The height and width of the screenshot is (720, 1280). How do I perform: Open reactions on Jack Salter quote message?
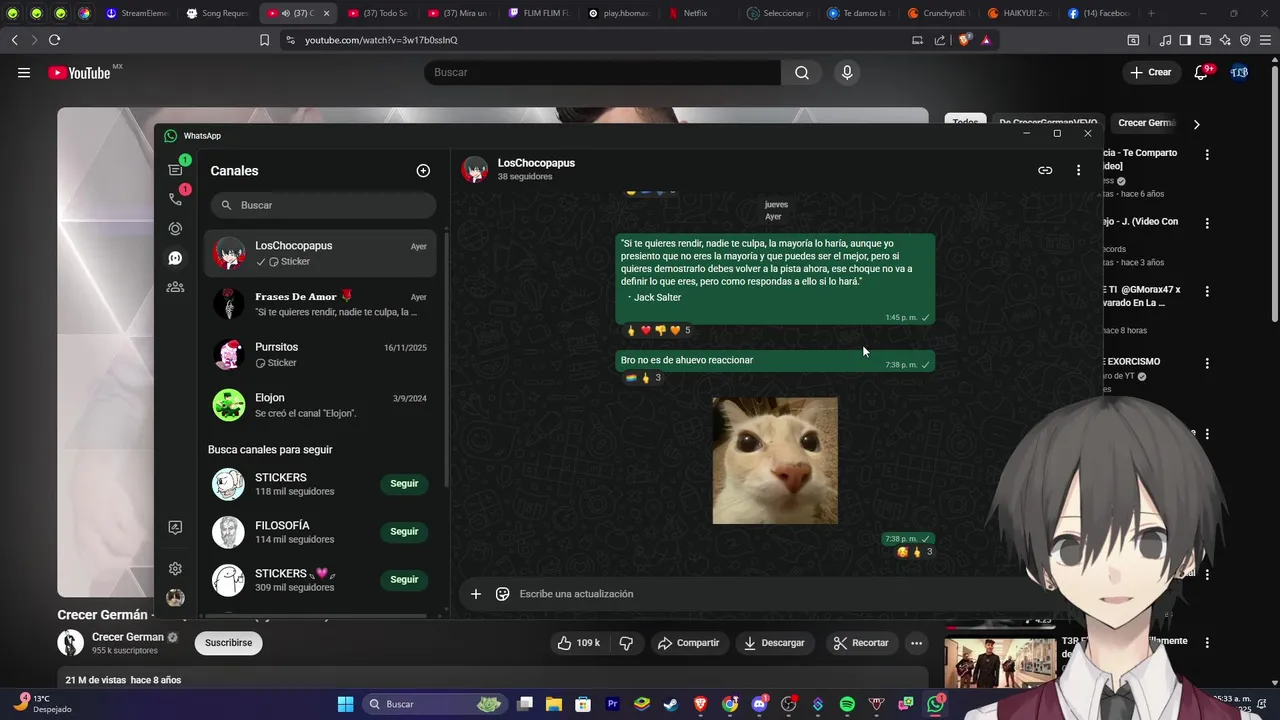click(x=658, y=330)
